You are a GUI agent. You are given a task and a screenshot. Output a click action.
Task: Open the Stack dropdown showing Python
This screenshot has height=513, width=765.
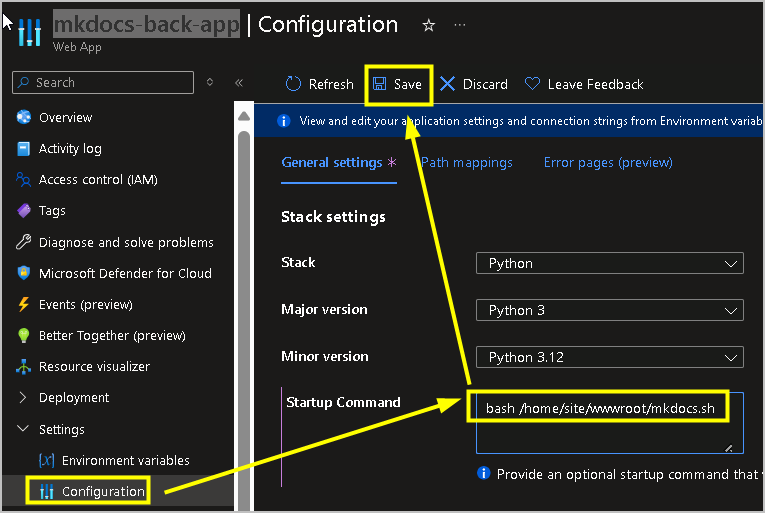click(x=609, y=264)
